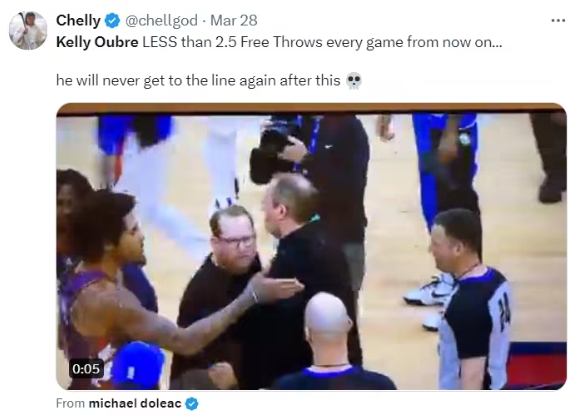Click the bald man's head in the video
The height and width of the screenshot is (417, 580).
[x=326, y=316]
